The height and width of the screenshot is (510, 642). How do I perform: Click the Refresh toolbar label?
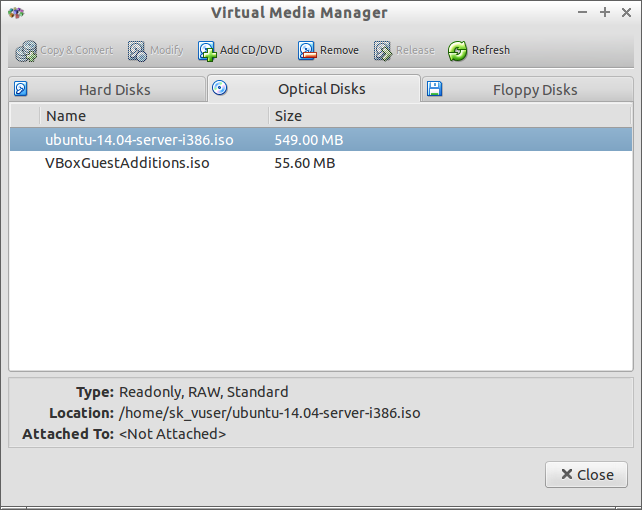point(491,50)
